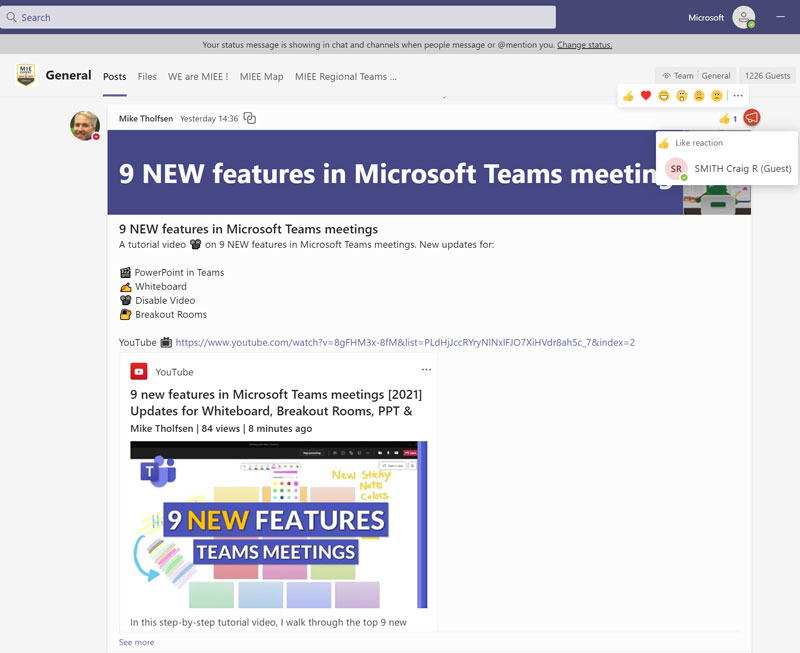Viewport: 800px width, 653px height.
Task: Click the Breakout Rooms bullet line
Action: click(x=163, y=314)
